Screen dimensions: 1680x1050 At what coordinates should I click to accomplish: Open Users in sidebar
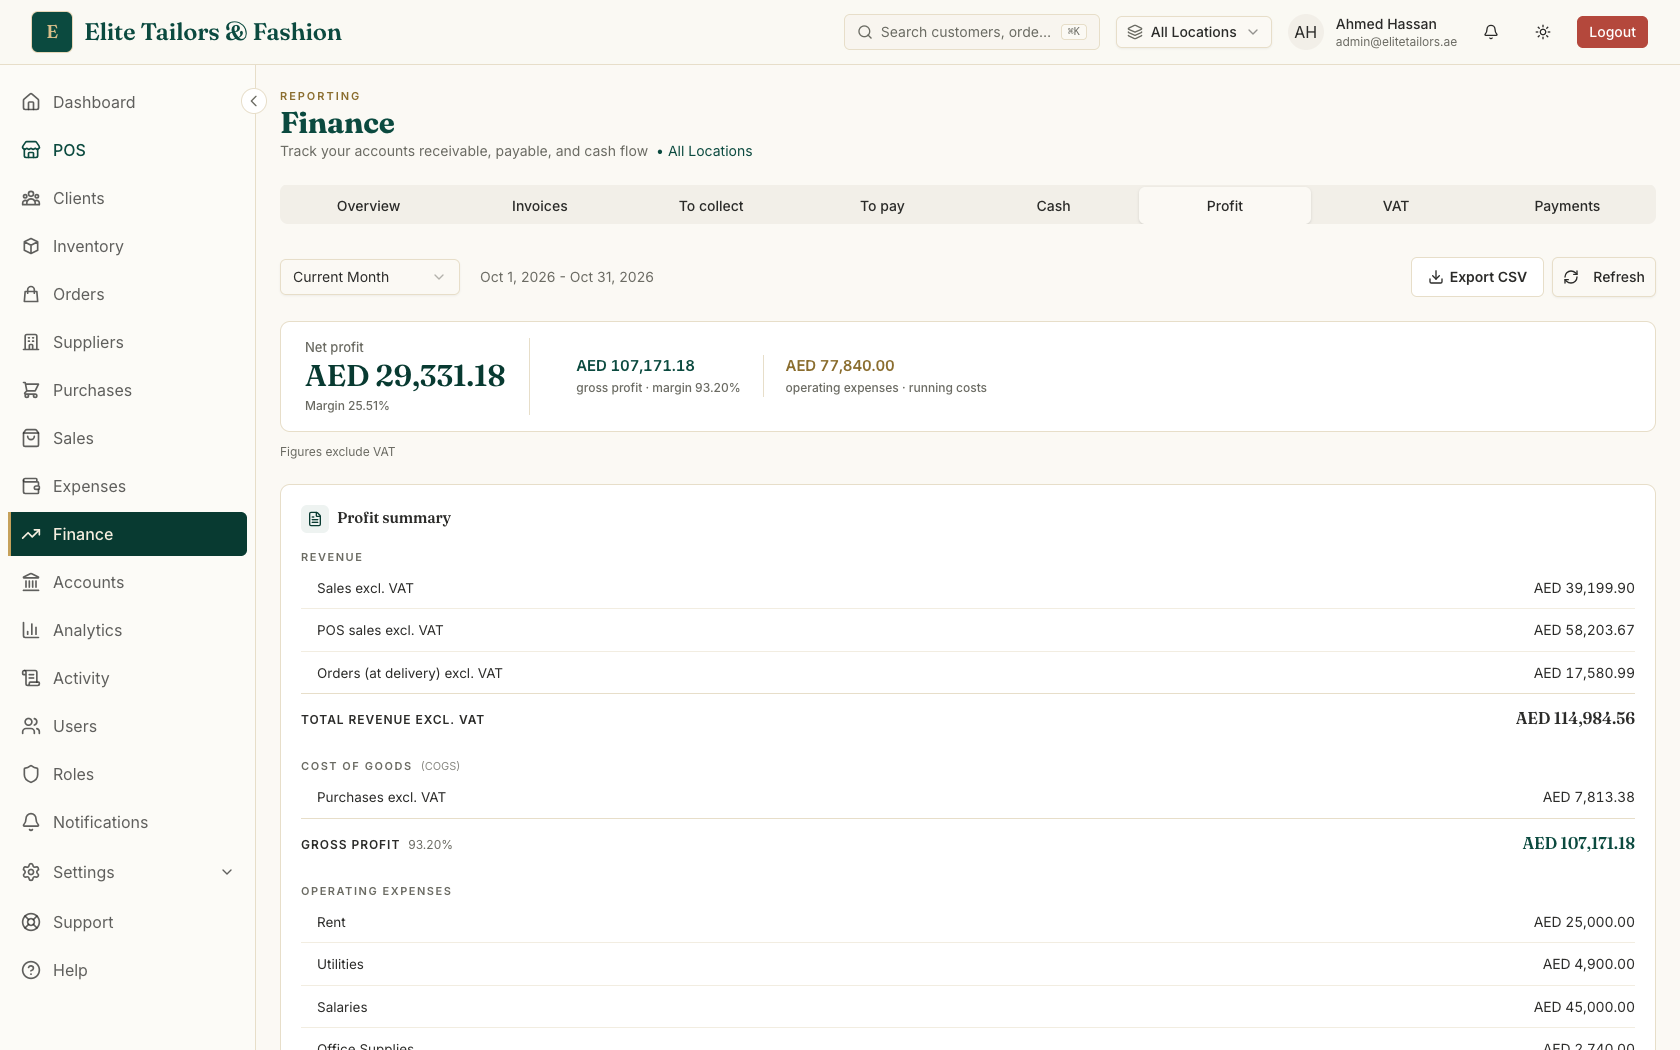128,726
